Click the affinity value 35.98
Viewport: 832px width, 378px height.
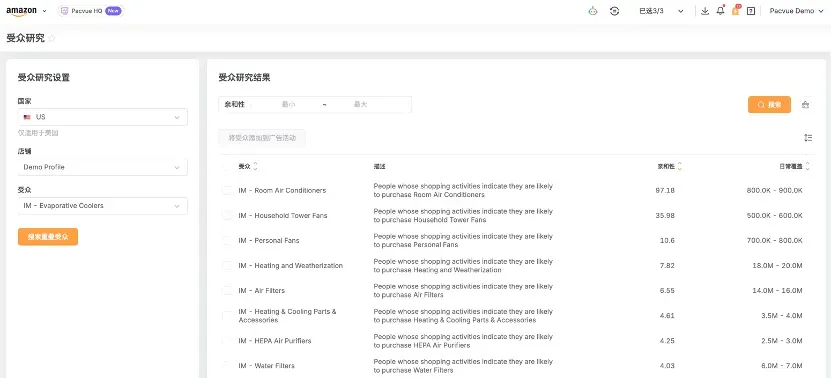click(665, 216)
